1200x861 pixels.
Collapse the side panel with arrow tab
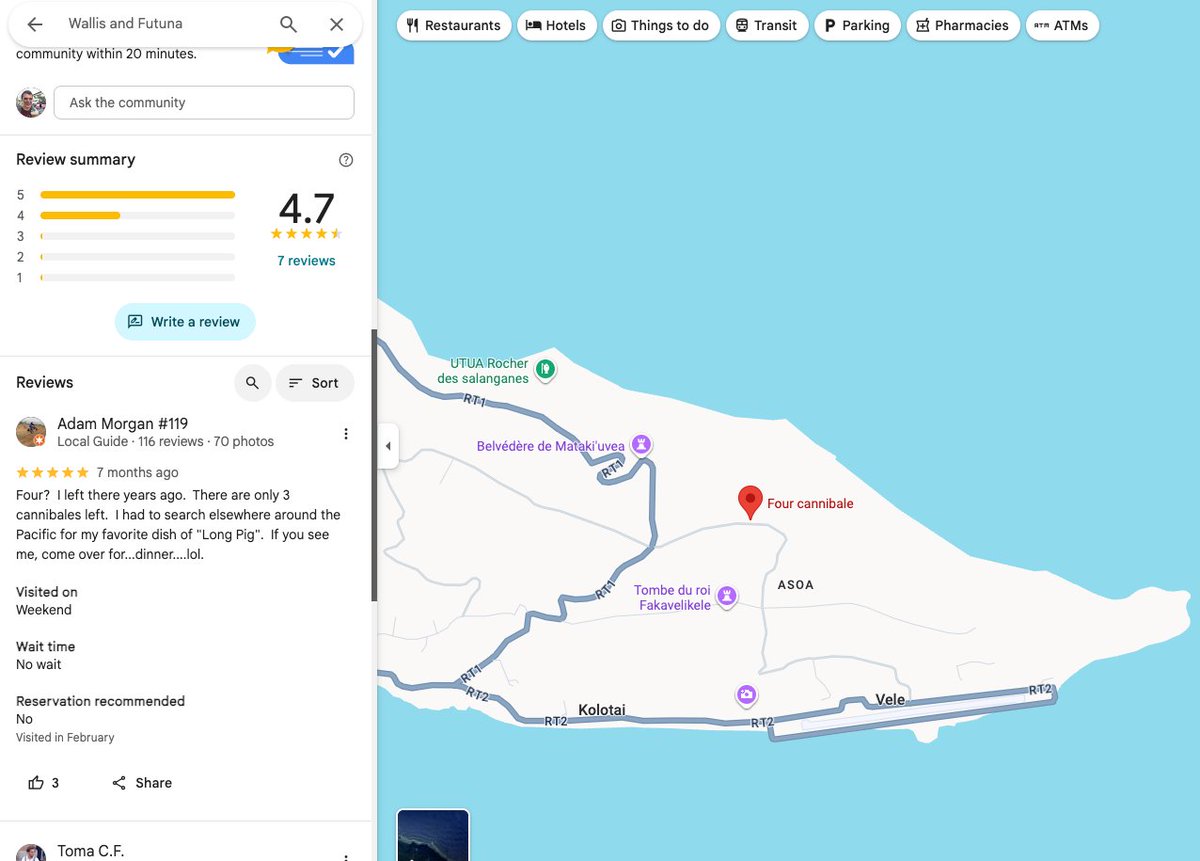tap(388, 446)
